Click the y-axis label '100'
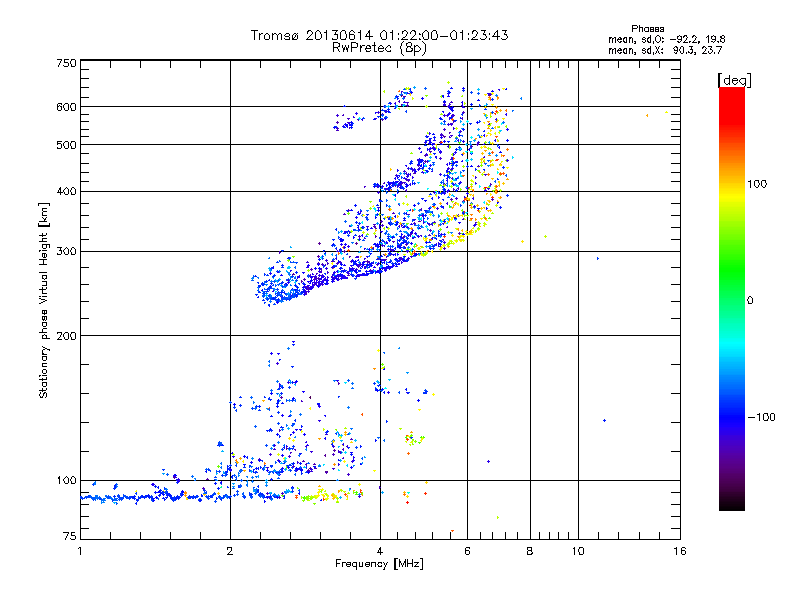 tap(66, 481)
